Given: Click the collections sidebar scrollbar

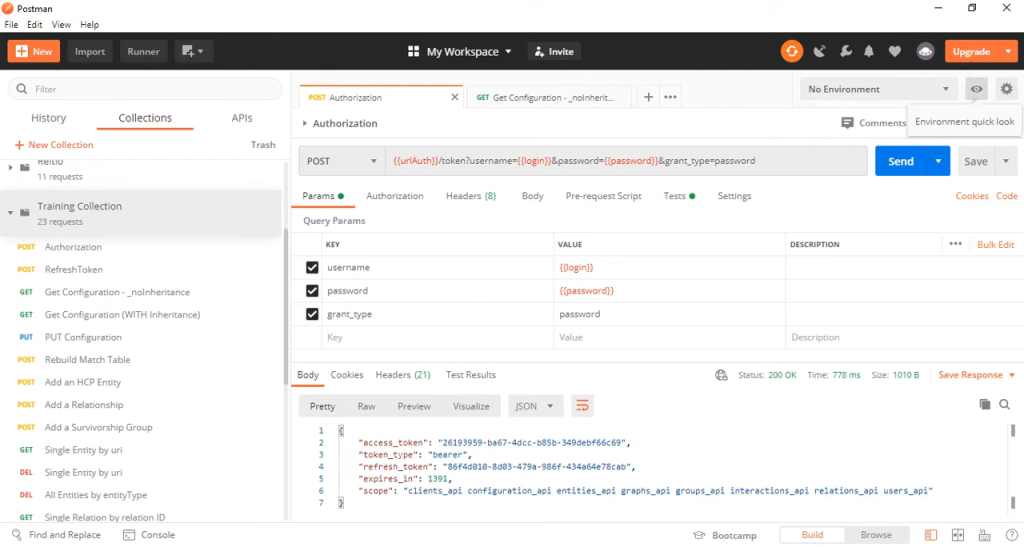Looking at the screenshot, I should tap(285, 307).
